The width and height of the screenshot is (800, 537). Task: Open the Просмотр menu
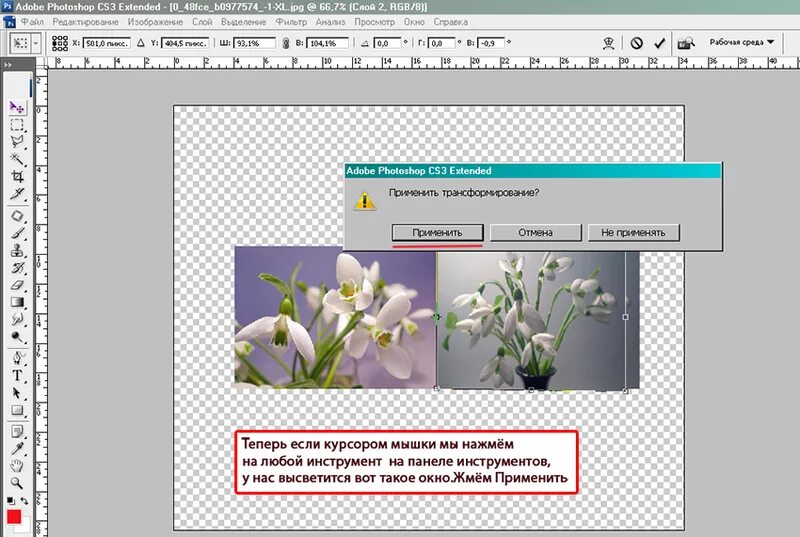[x=374, y=22]
